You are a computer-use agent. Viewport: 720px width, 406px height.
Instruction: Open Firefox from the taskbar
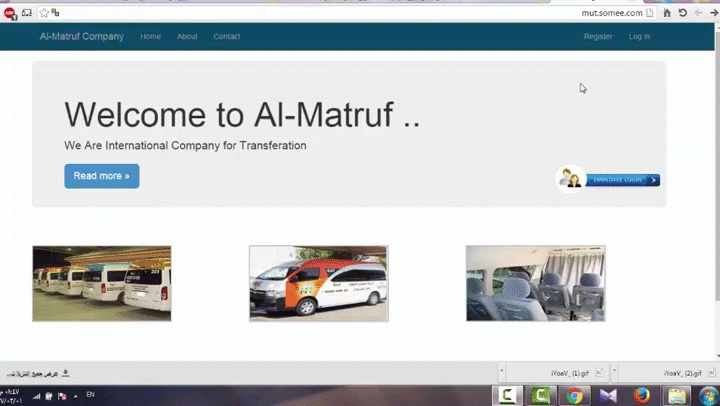642,395
